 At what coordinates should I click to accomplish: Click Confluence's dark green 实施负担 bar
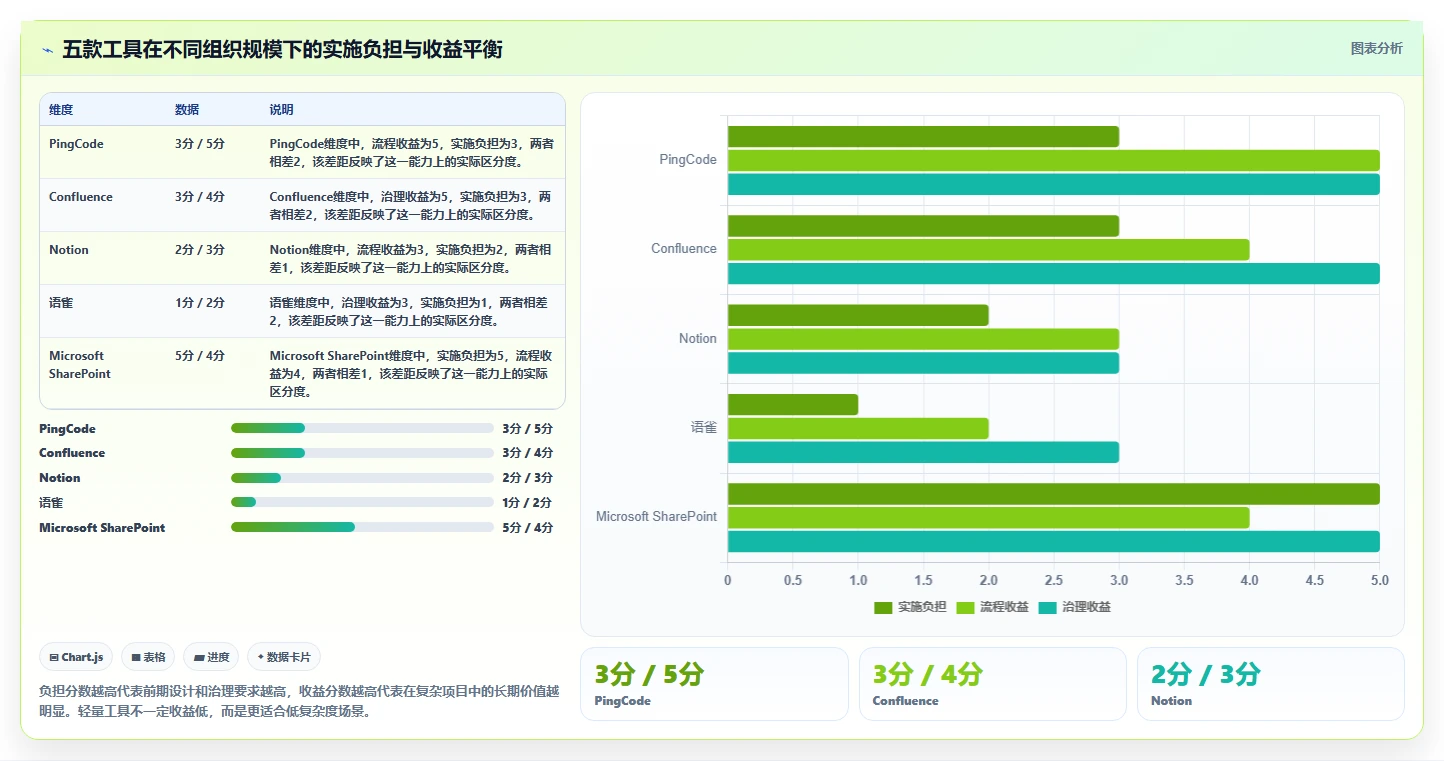point(923,226)
